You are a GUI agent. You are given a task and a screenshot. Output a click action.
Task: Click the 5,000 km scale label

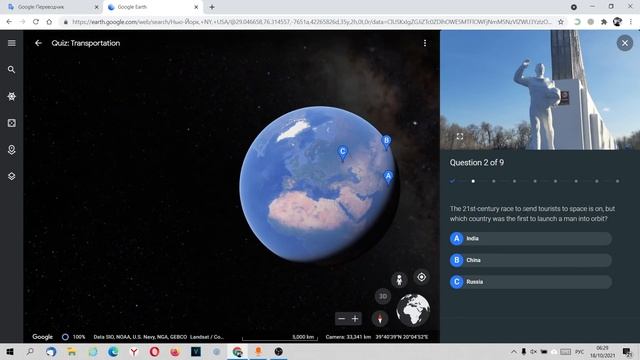[303, 337]
